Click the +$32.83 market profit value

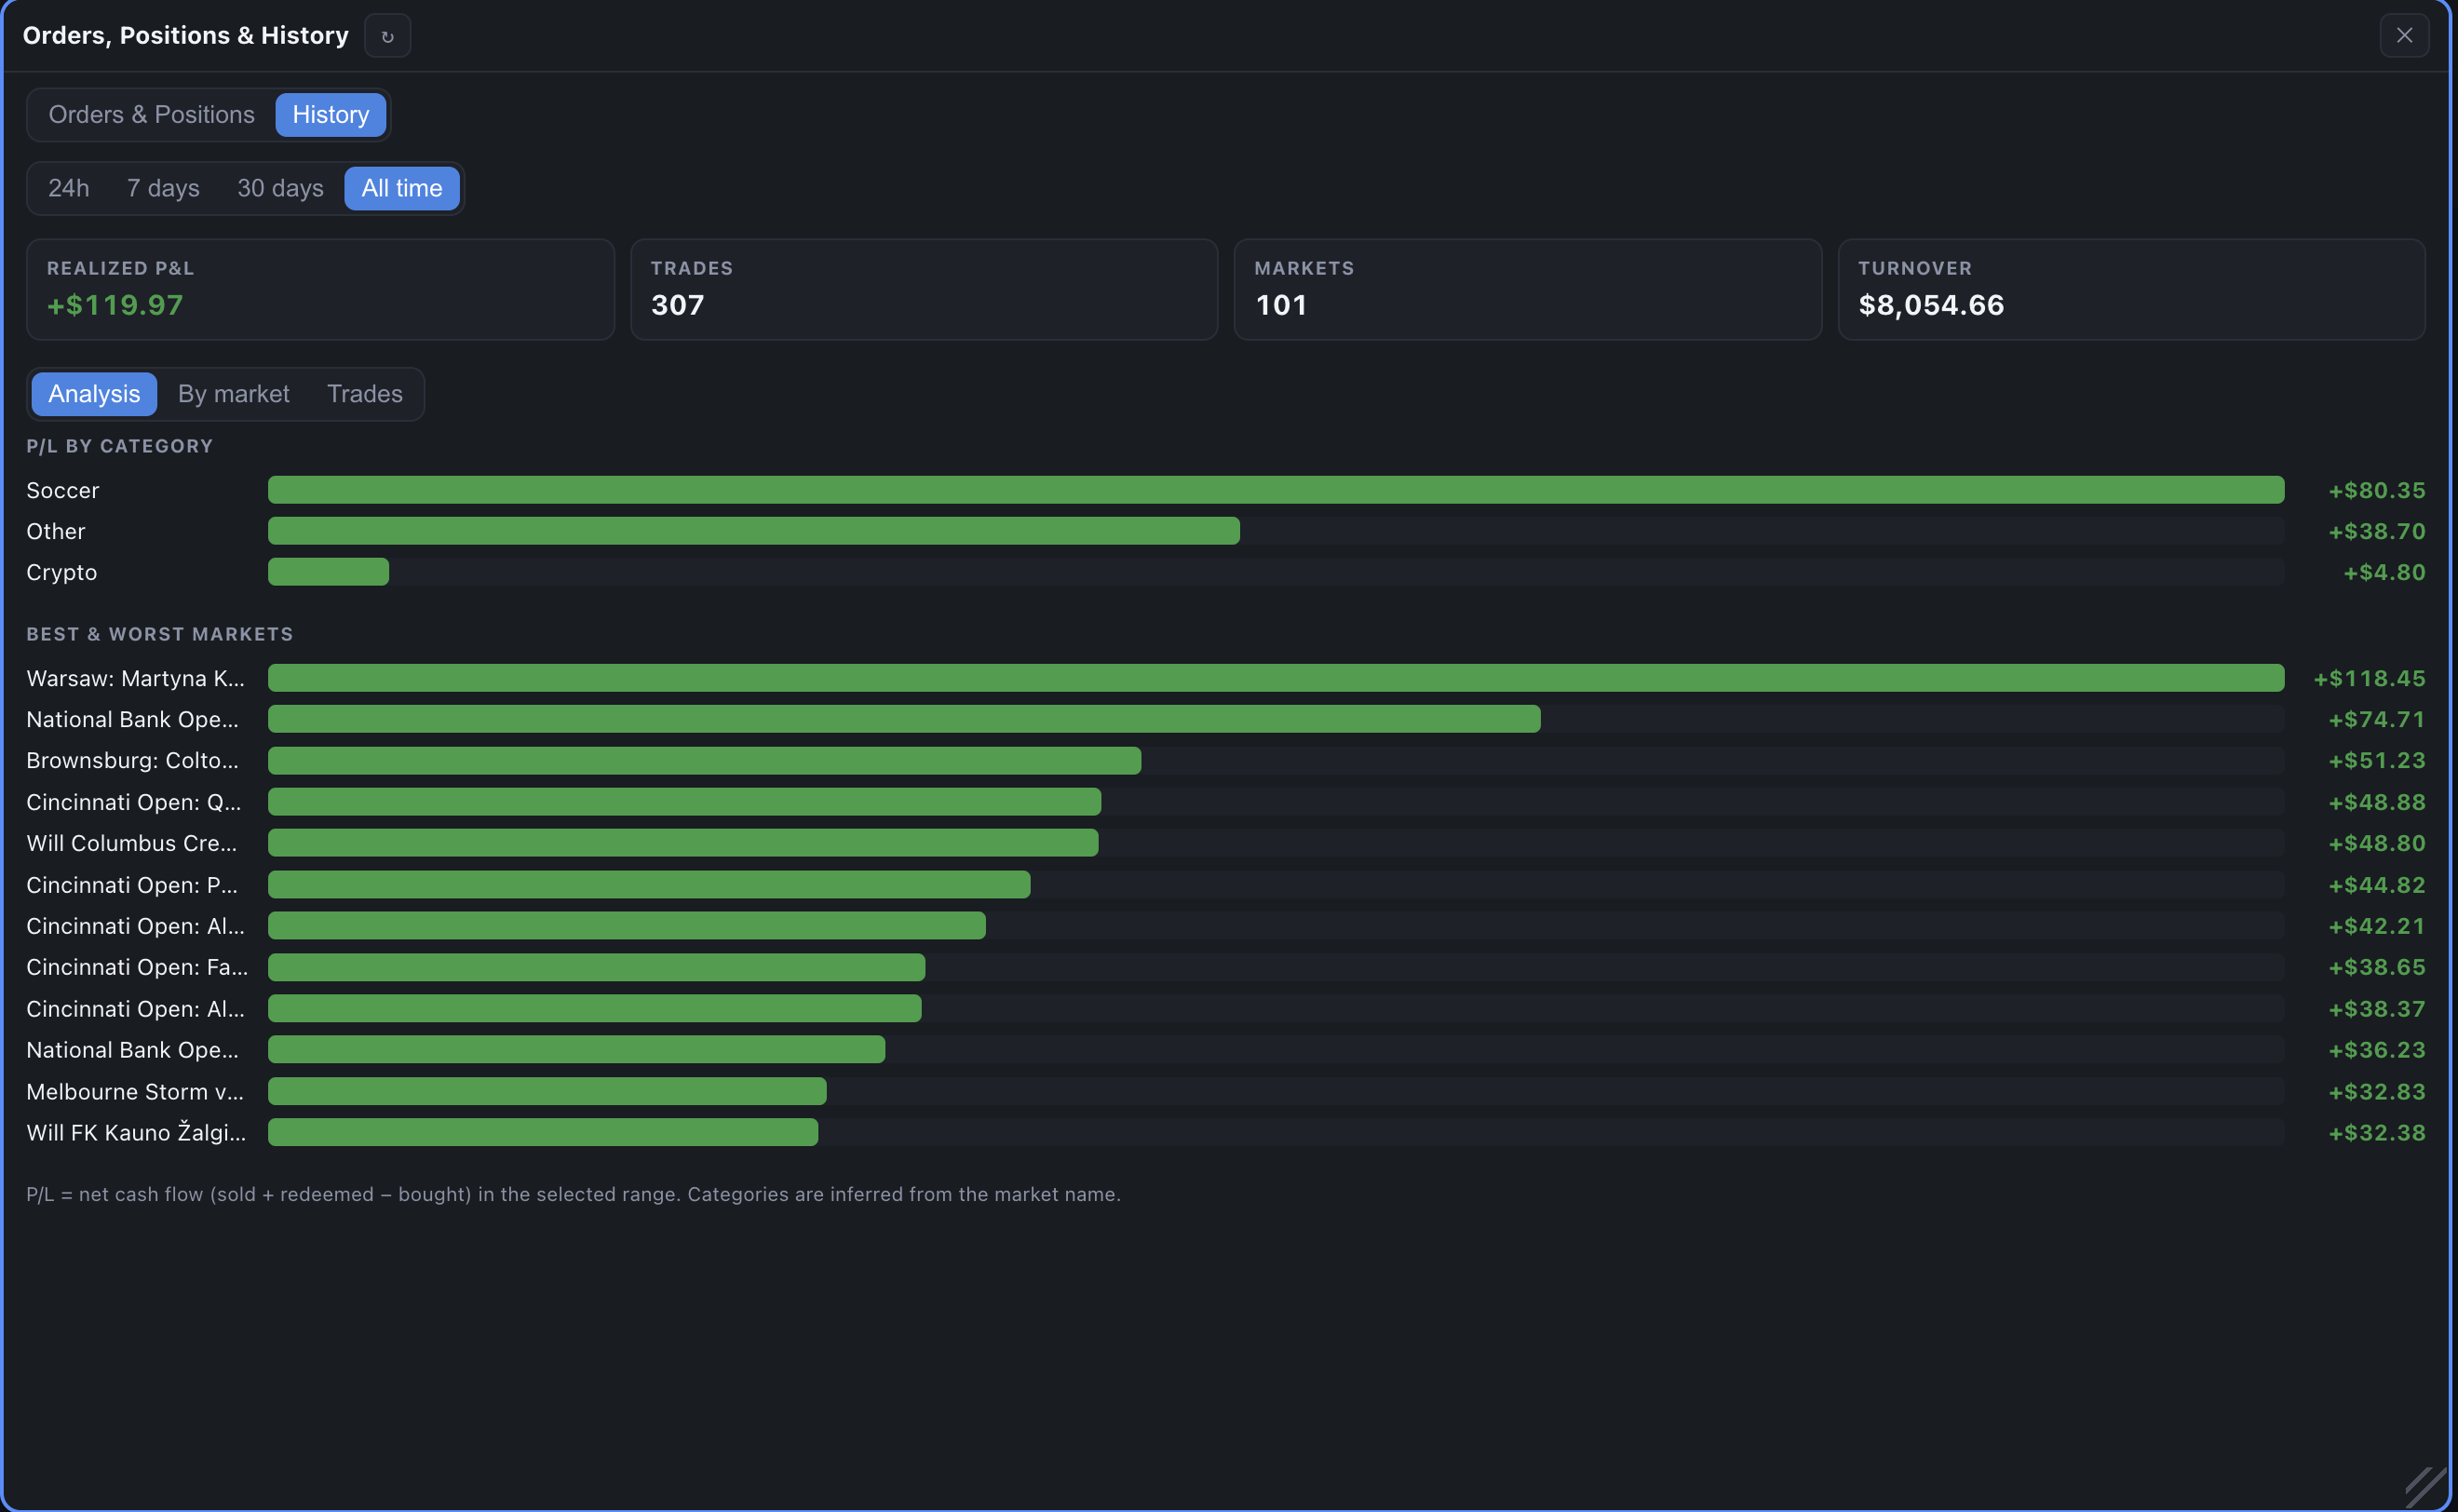(2377, 1091)
